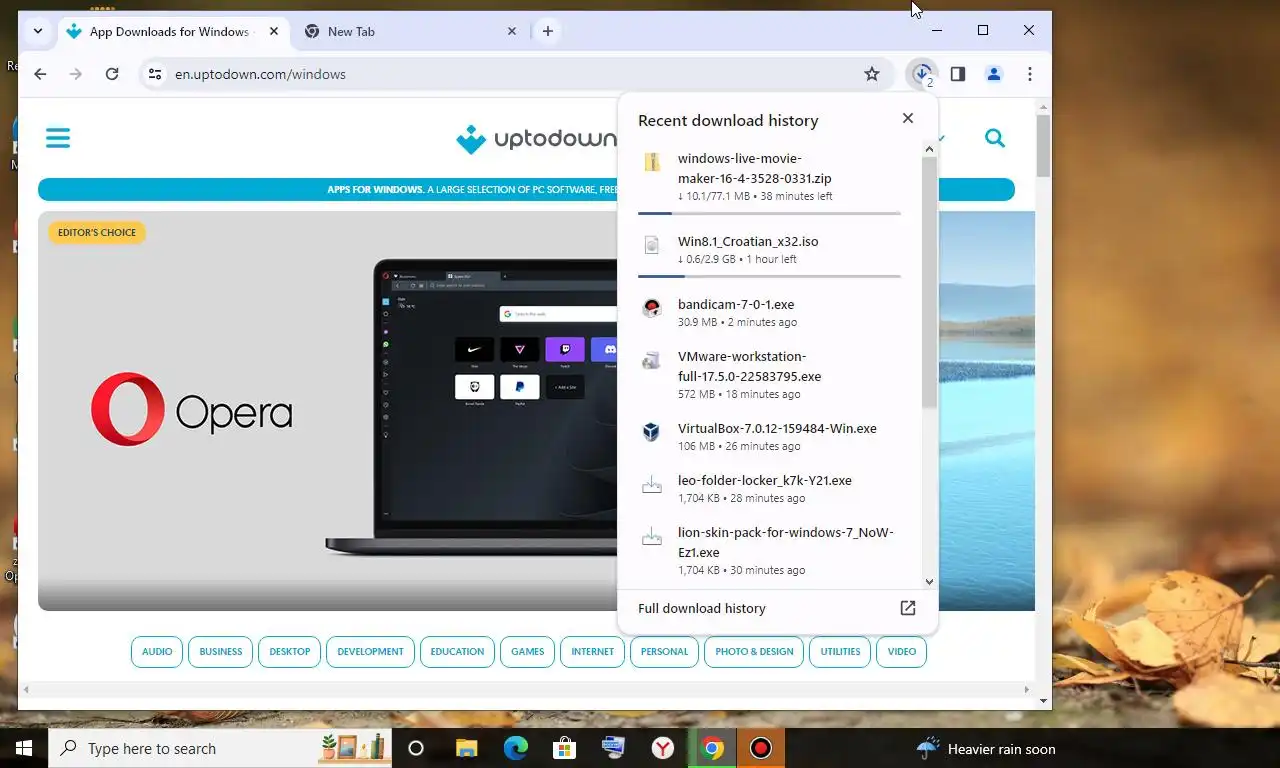1280x768 pixels.
Task: Open the Chrome profile avatar icon
Action: tap(994, 74)
